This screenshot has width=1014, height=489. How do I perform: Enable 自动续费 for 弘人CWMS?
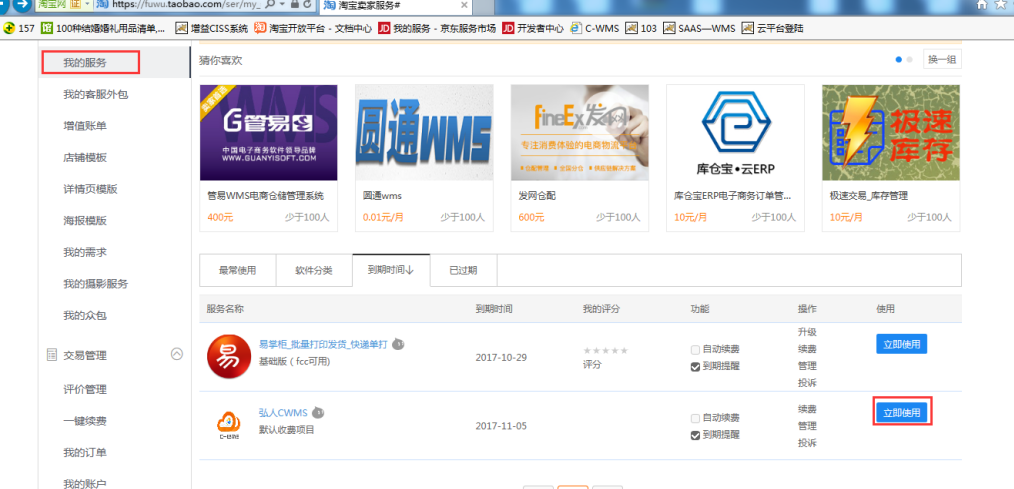695,418
